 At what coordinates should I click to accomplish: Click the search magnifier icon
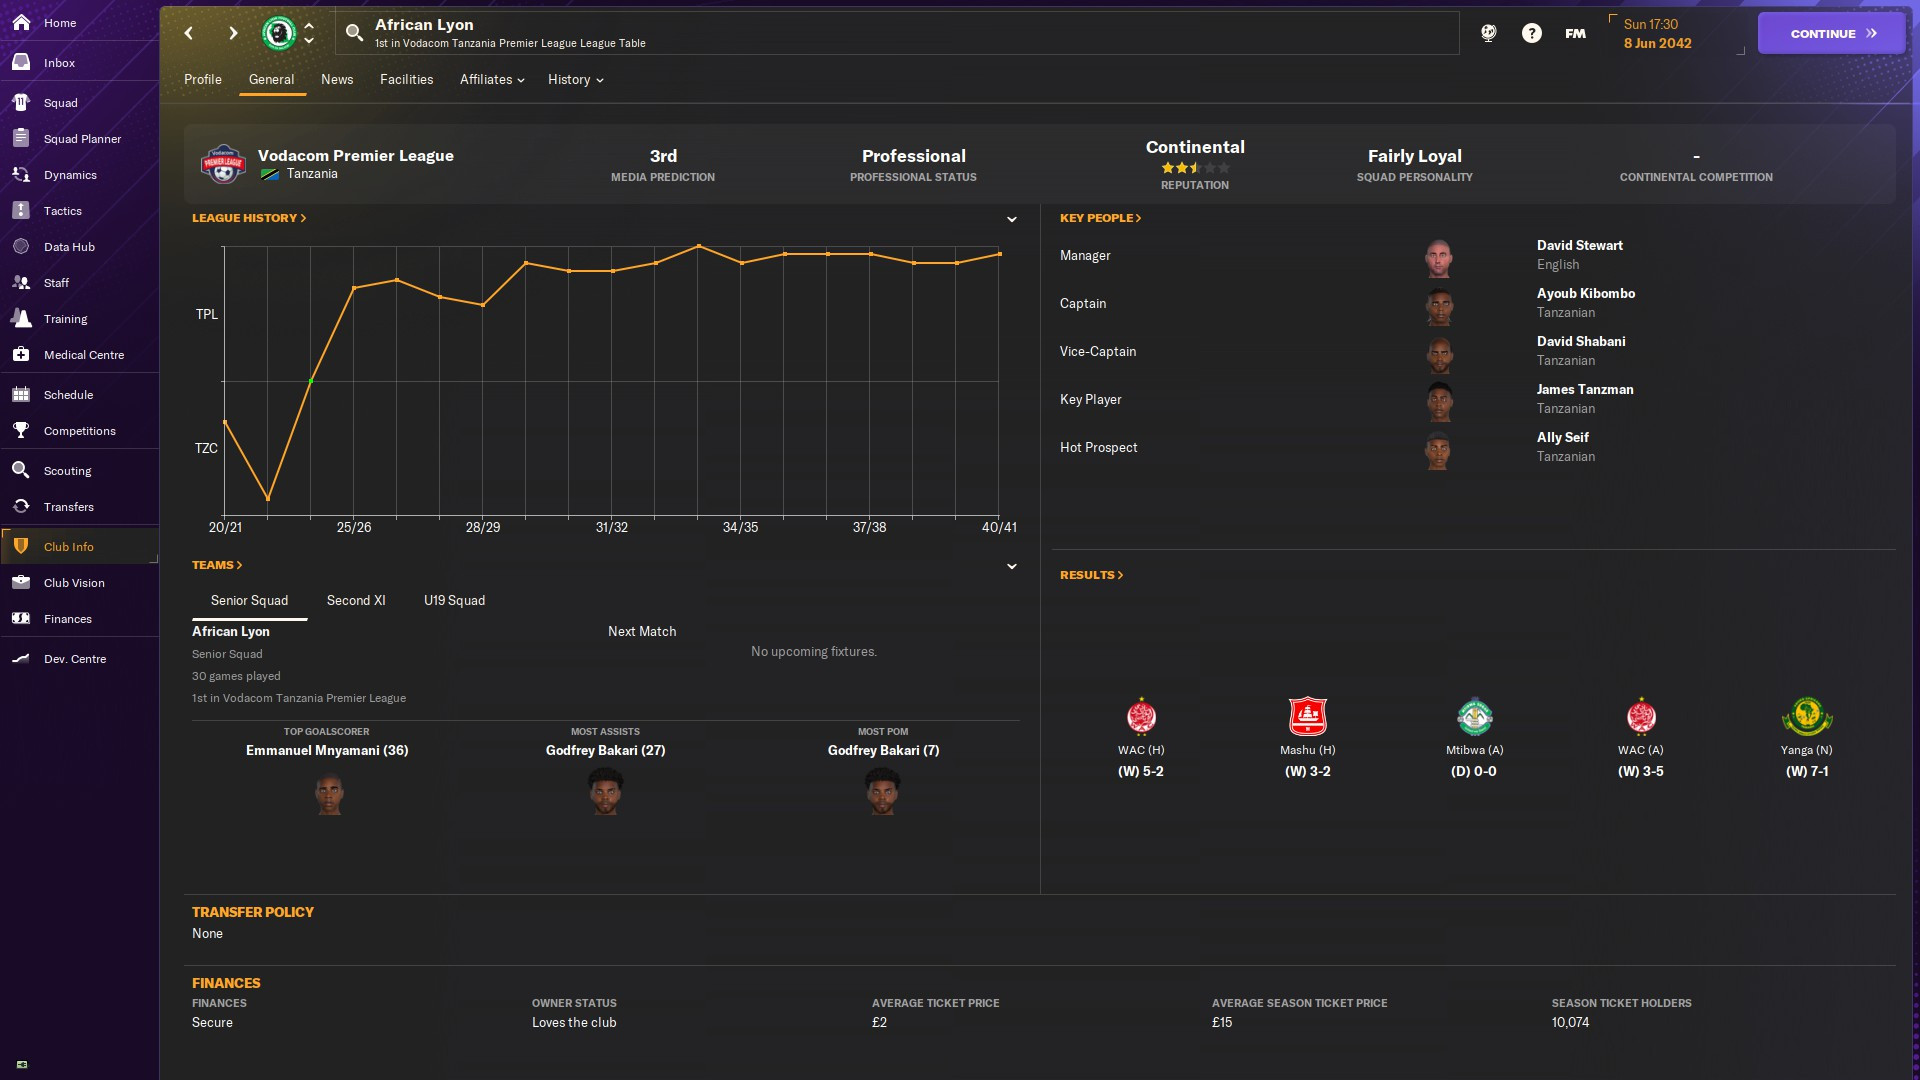coord(354,33)
